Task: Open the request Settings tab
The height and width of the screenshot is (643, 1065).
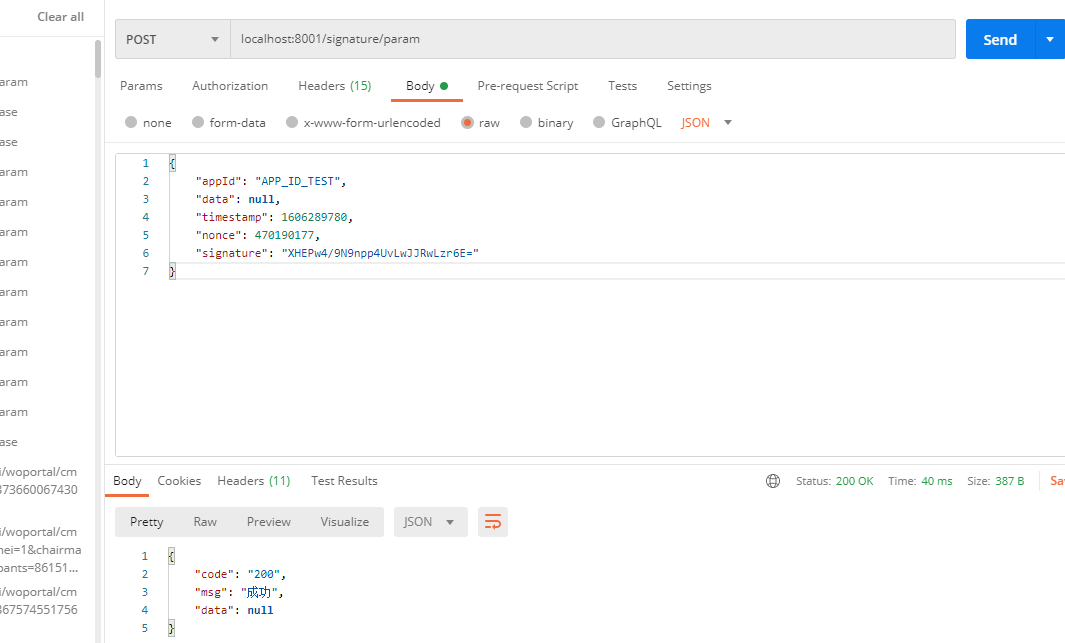Action: [689, 86]
